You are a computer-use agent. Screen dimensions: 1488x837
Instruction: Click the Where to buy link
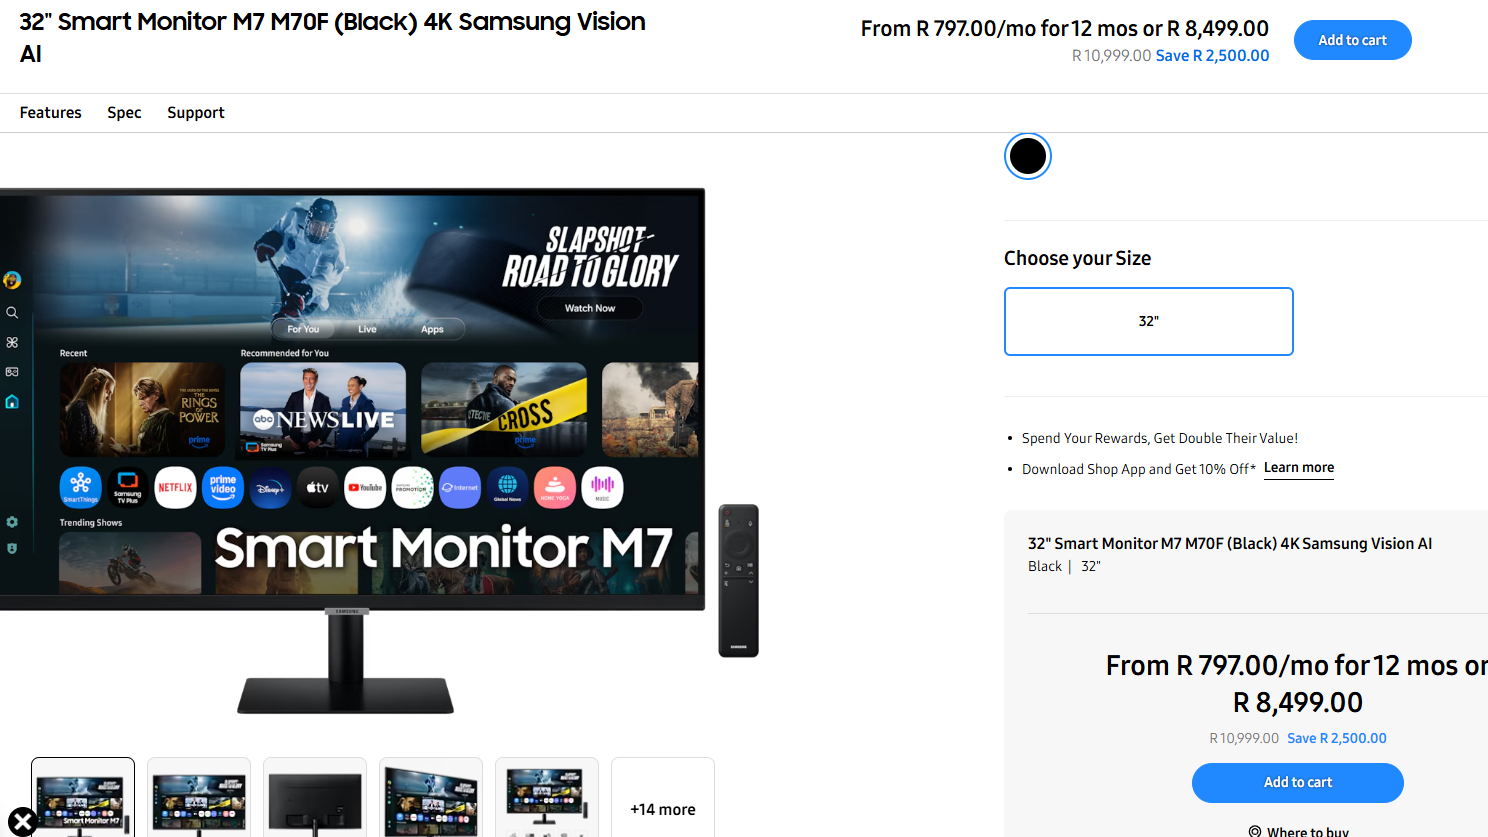1307,831
